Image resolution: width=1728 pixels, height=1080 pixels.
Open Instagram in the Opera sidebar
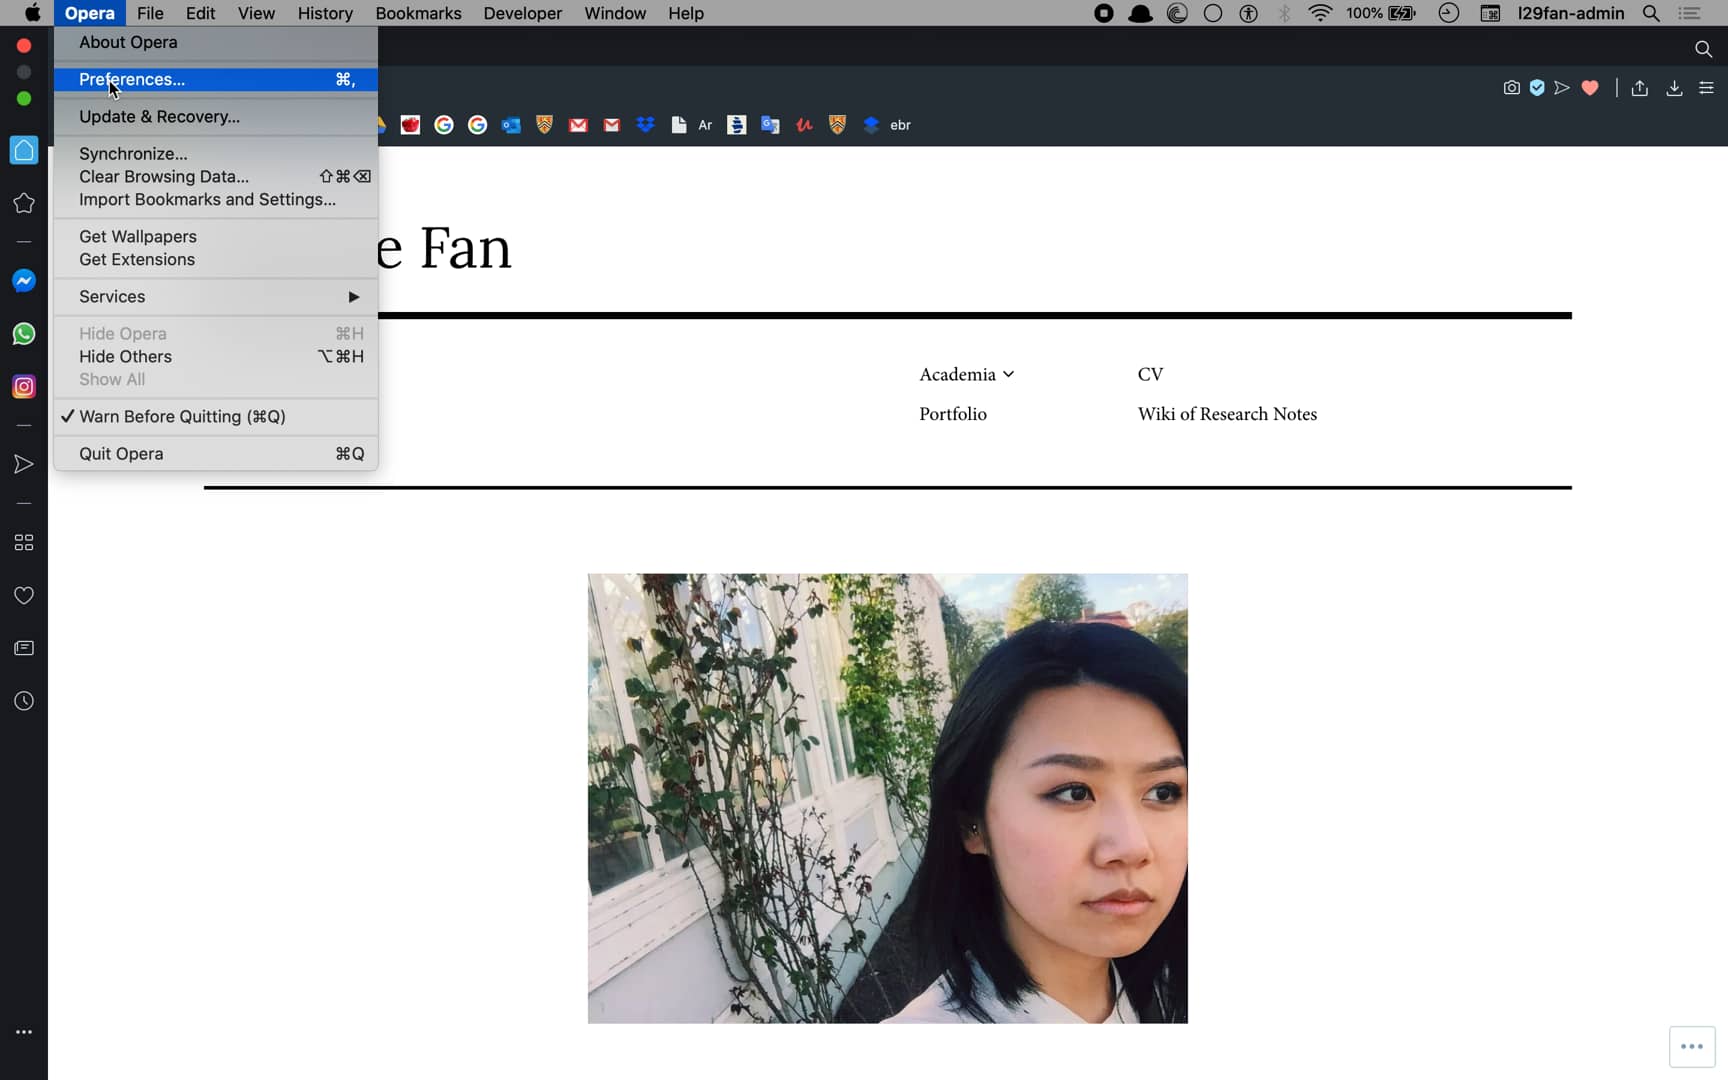(x=24, y=387)
